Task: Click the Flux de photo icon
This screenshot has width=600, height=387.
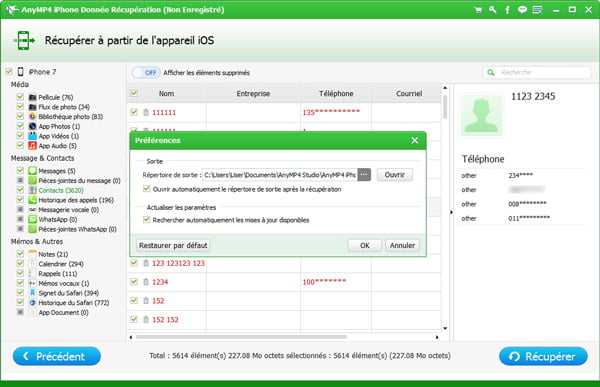Action: pyautogui.click(x=33, y=107)
